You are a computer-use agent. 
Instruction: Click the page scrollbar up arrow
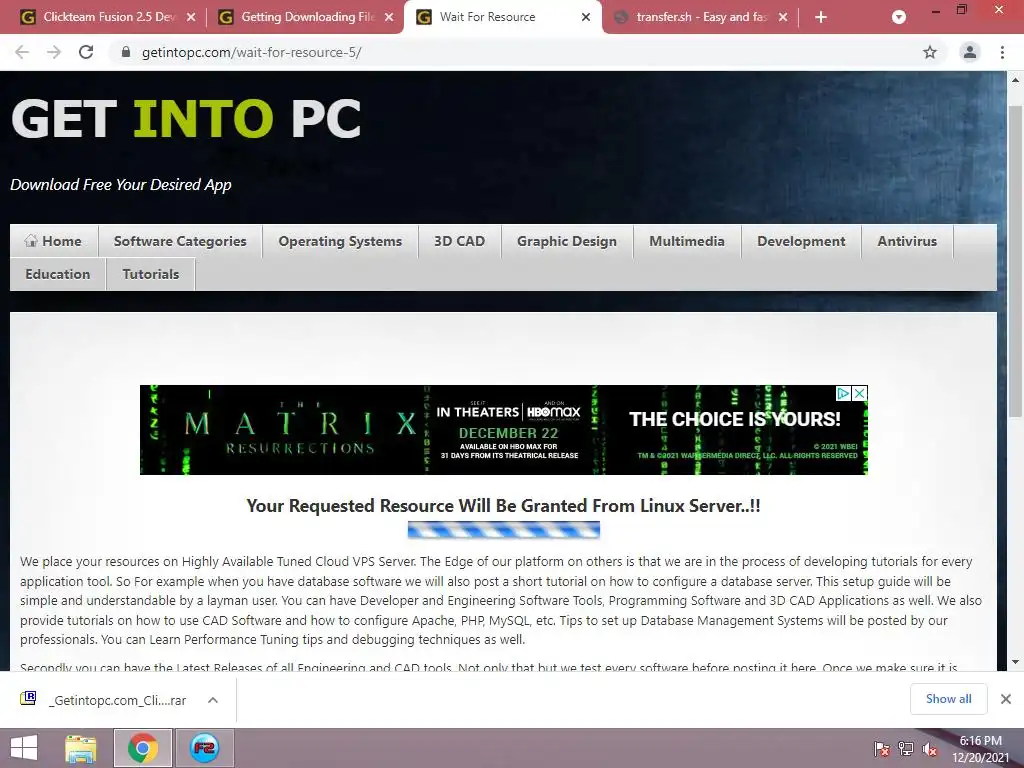[x=1015, y=80]
